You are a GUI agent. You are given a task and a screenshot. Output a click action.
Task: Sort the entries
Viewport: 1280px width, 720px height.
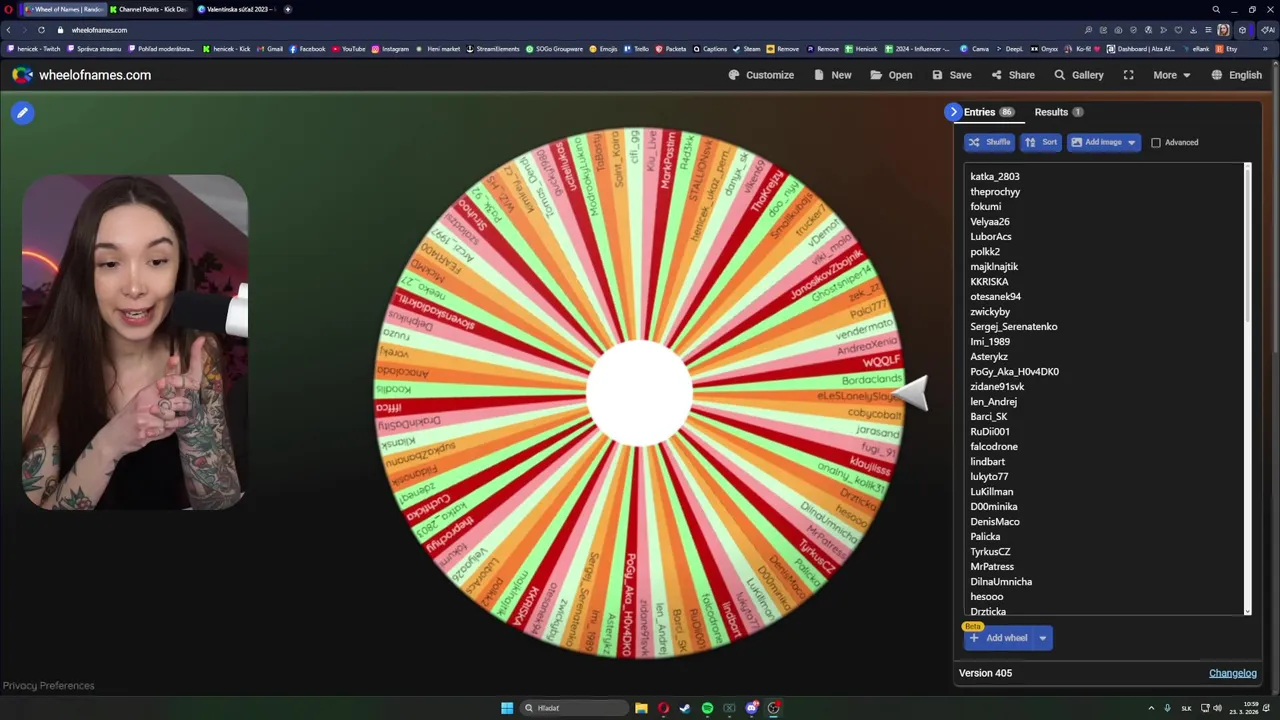1041,143
